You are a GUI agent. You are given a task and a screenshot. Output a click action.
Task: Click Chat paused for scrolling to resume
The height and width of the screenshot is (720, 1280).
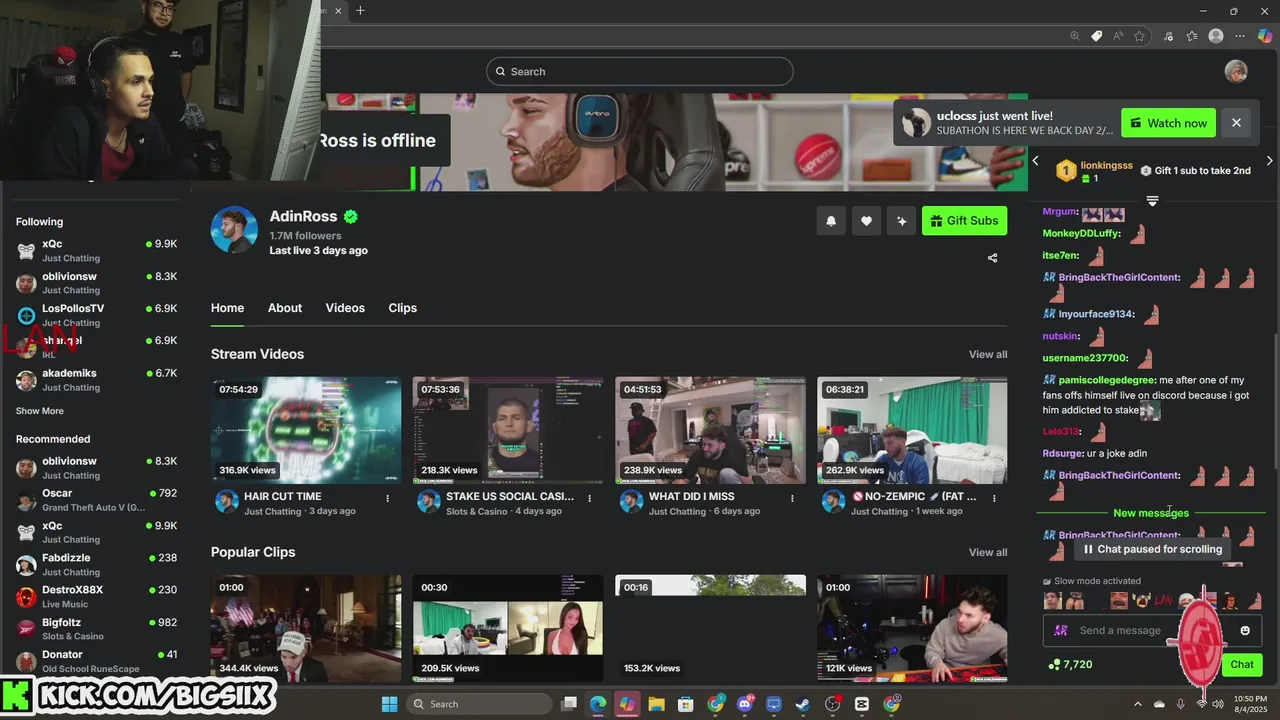[1151, 549]
